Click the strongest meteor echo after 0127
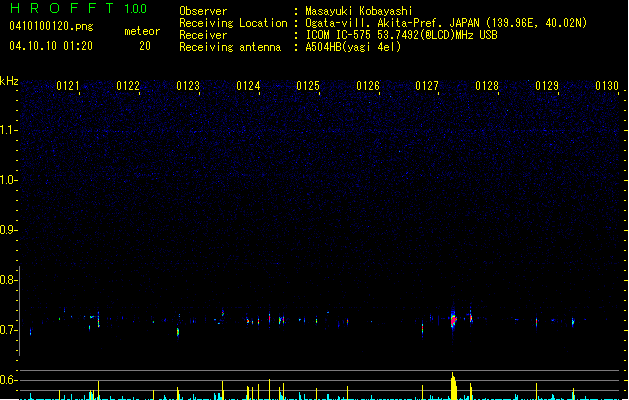The width and height of the screenshot is (629, 400). click(453, 320)
